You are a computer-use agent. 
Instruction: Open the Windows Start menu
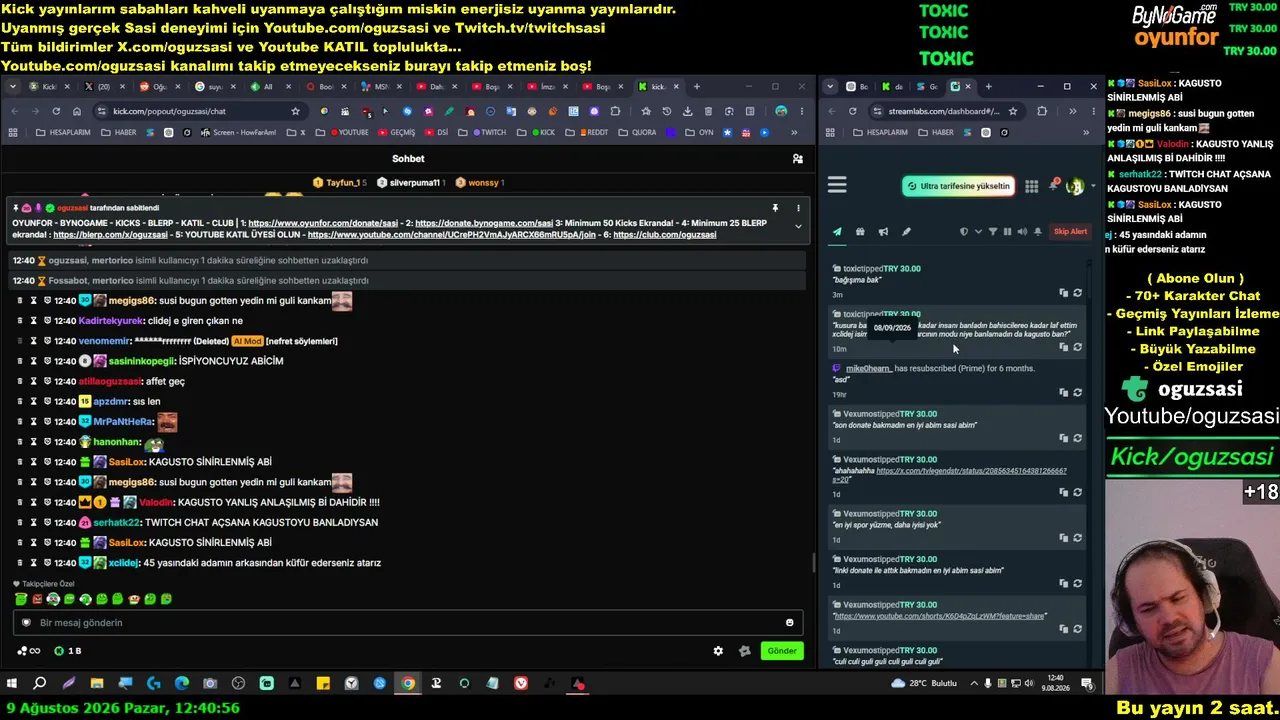(12, 684)
